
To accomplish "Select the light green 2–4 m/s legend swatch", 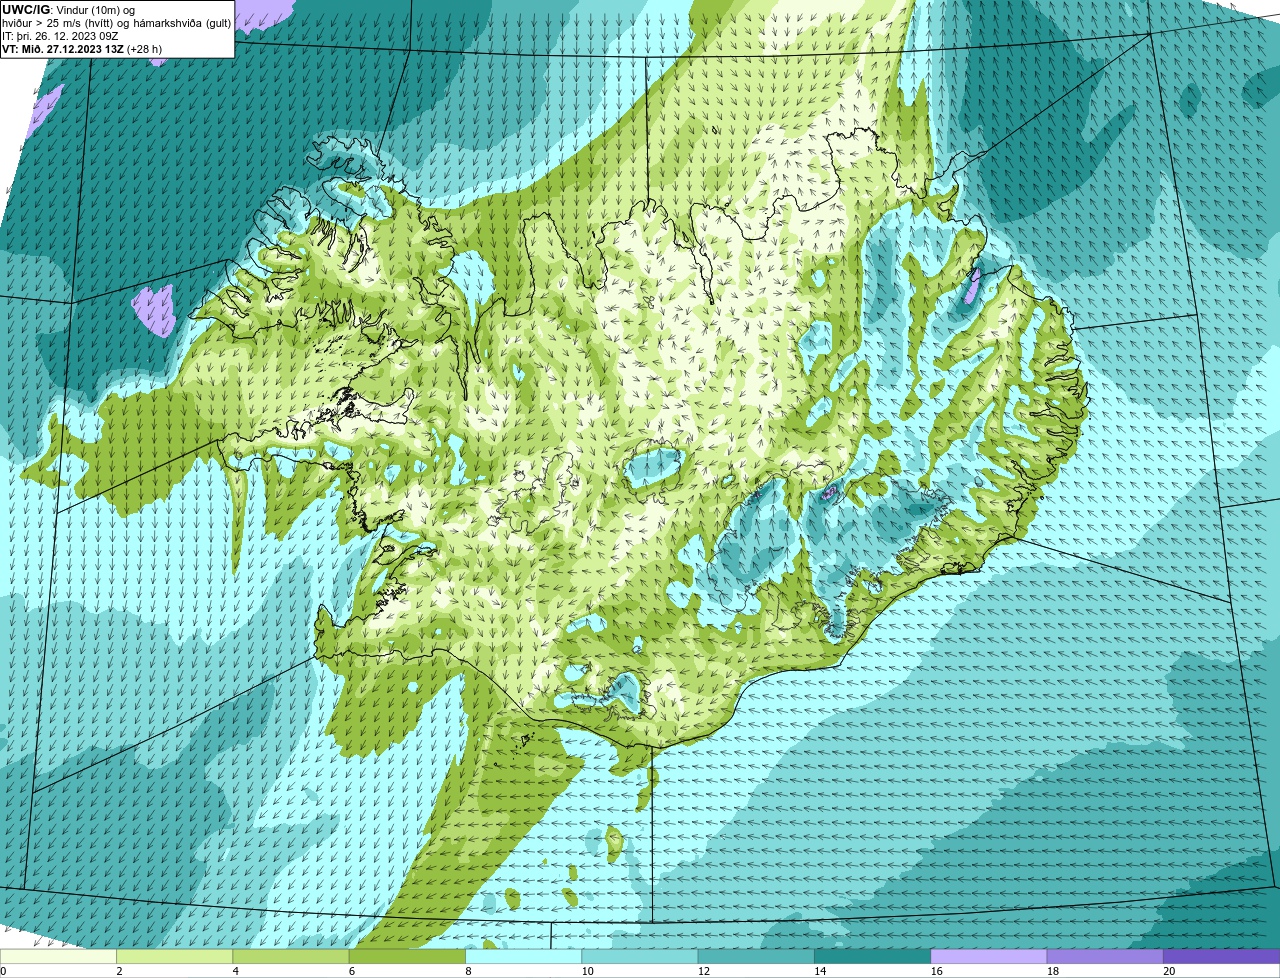I will [x=175, y=956].
